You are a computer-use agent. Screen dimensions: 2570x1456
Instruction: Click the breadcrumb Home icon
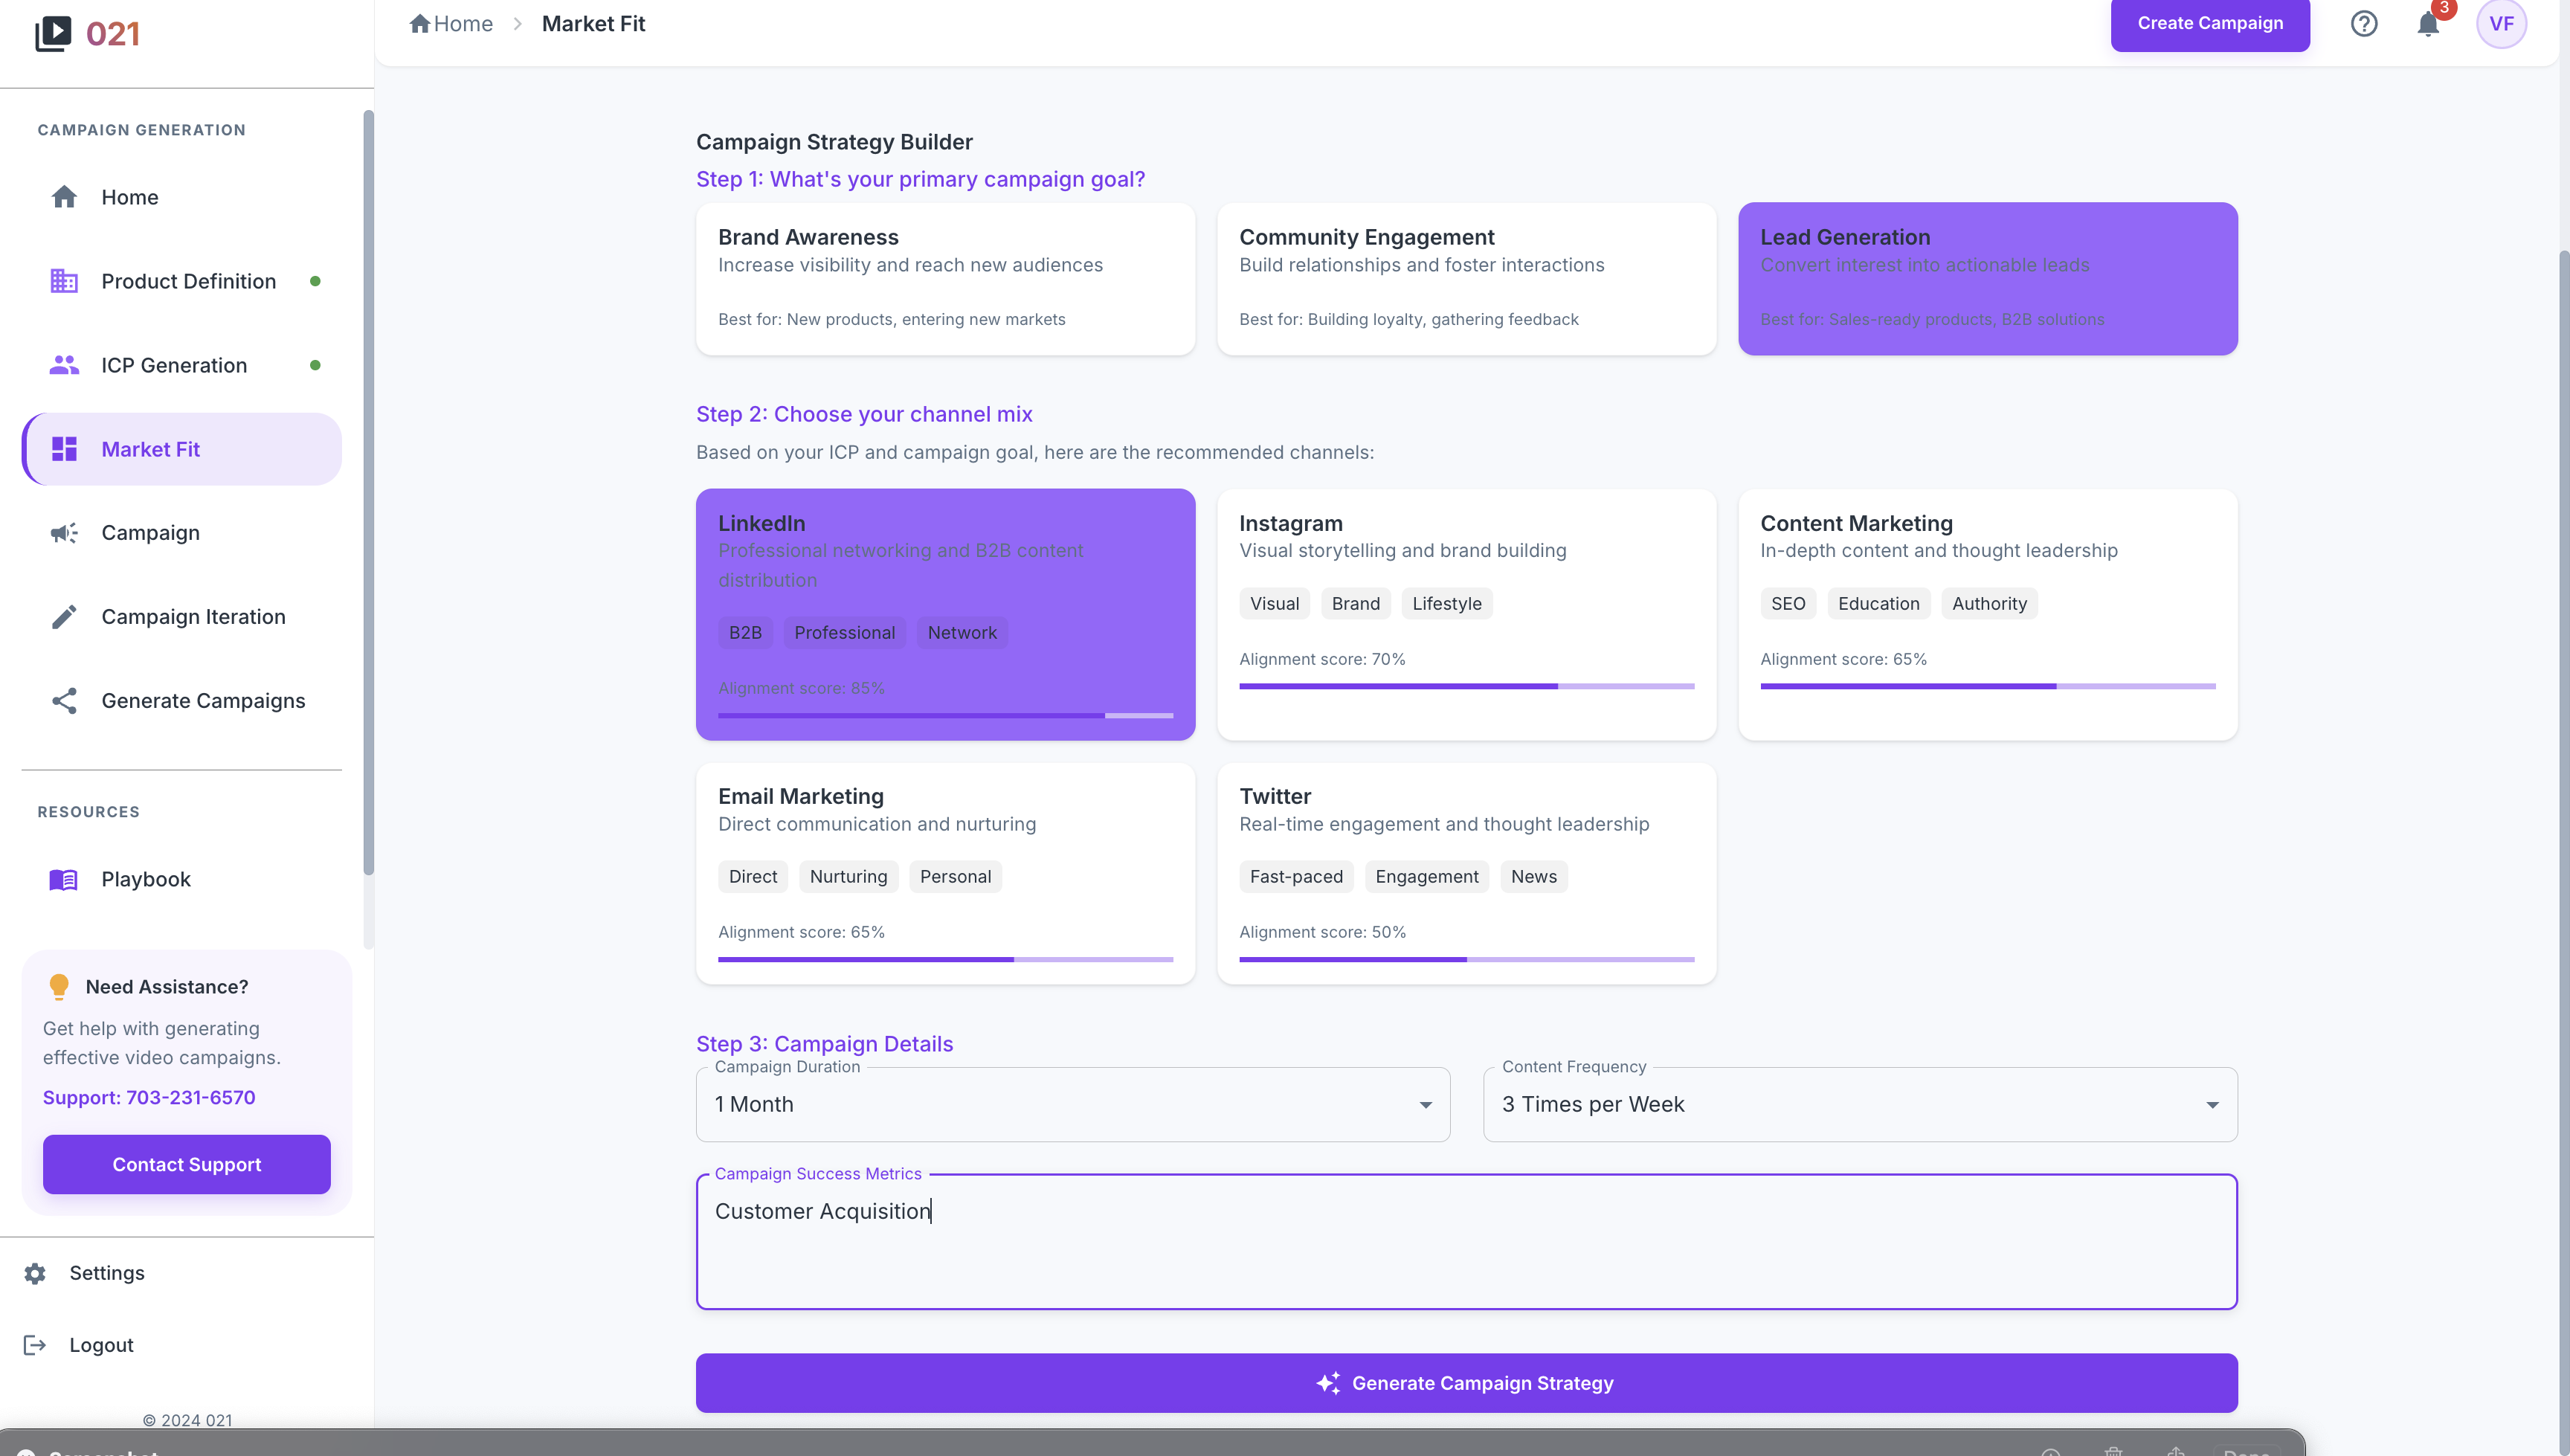[419, 24]
